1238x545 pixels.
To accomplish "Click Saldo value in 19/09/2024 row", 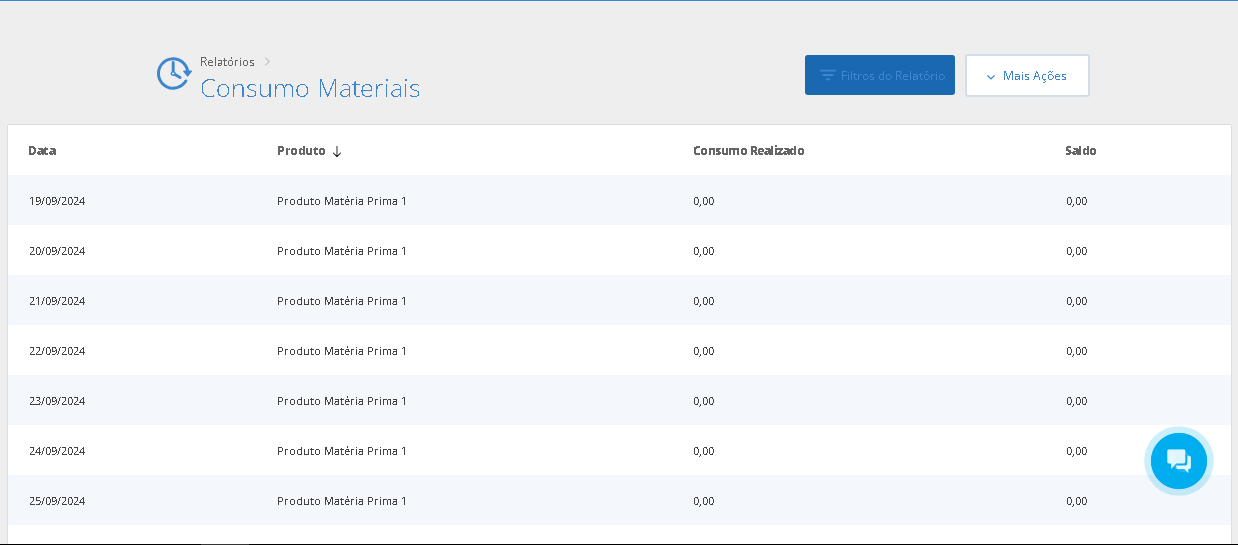I will click(x=1076, y=201).
